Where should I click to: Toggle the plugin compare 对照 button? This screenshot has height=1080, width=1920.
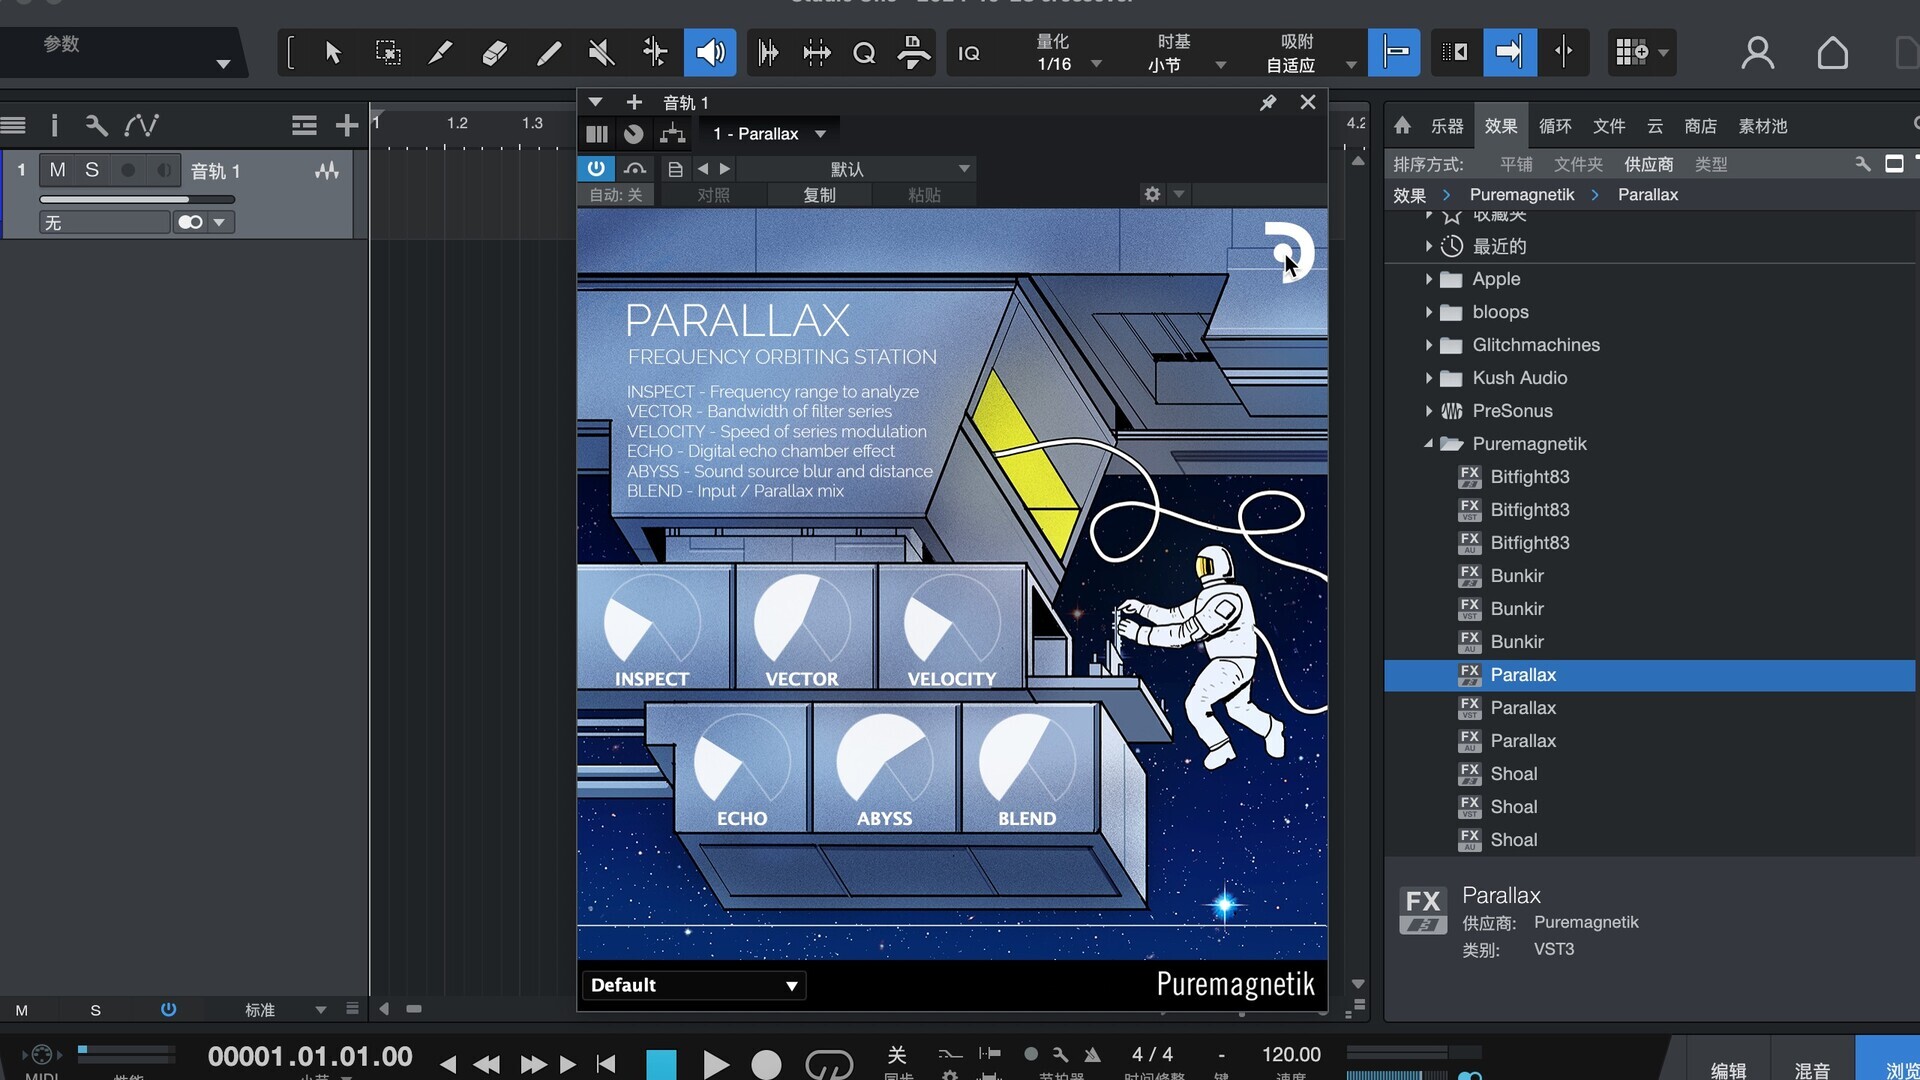coord(713,195)
